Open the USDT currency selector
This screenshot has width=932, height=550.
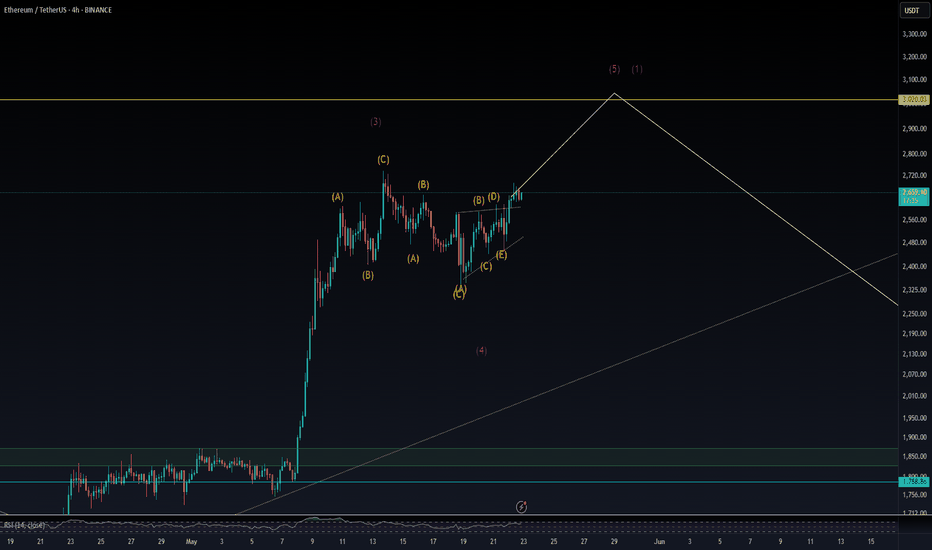coord(912,10)
